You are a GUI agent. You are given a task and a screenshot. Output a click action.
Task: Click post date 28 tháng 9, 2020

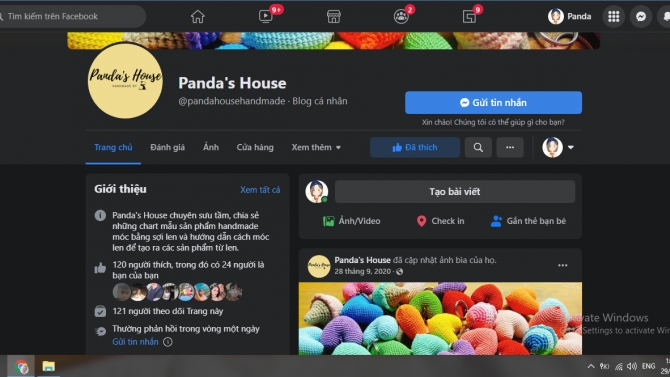[362, 271]
